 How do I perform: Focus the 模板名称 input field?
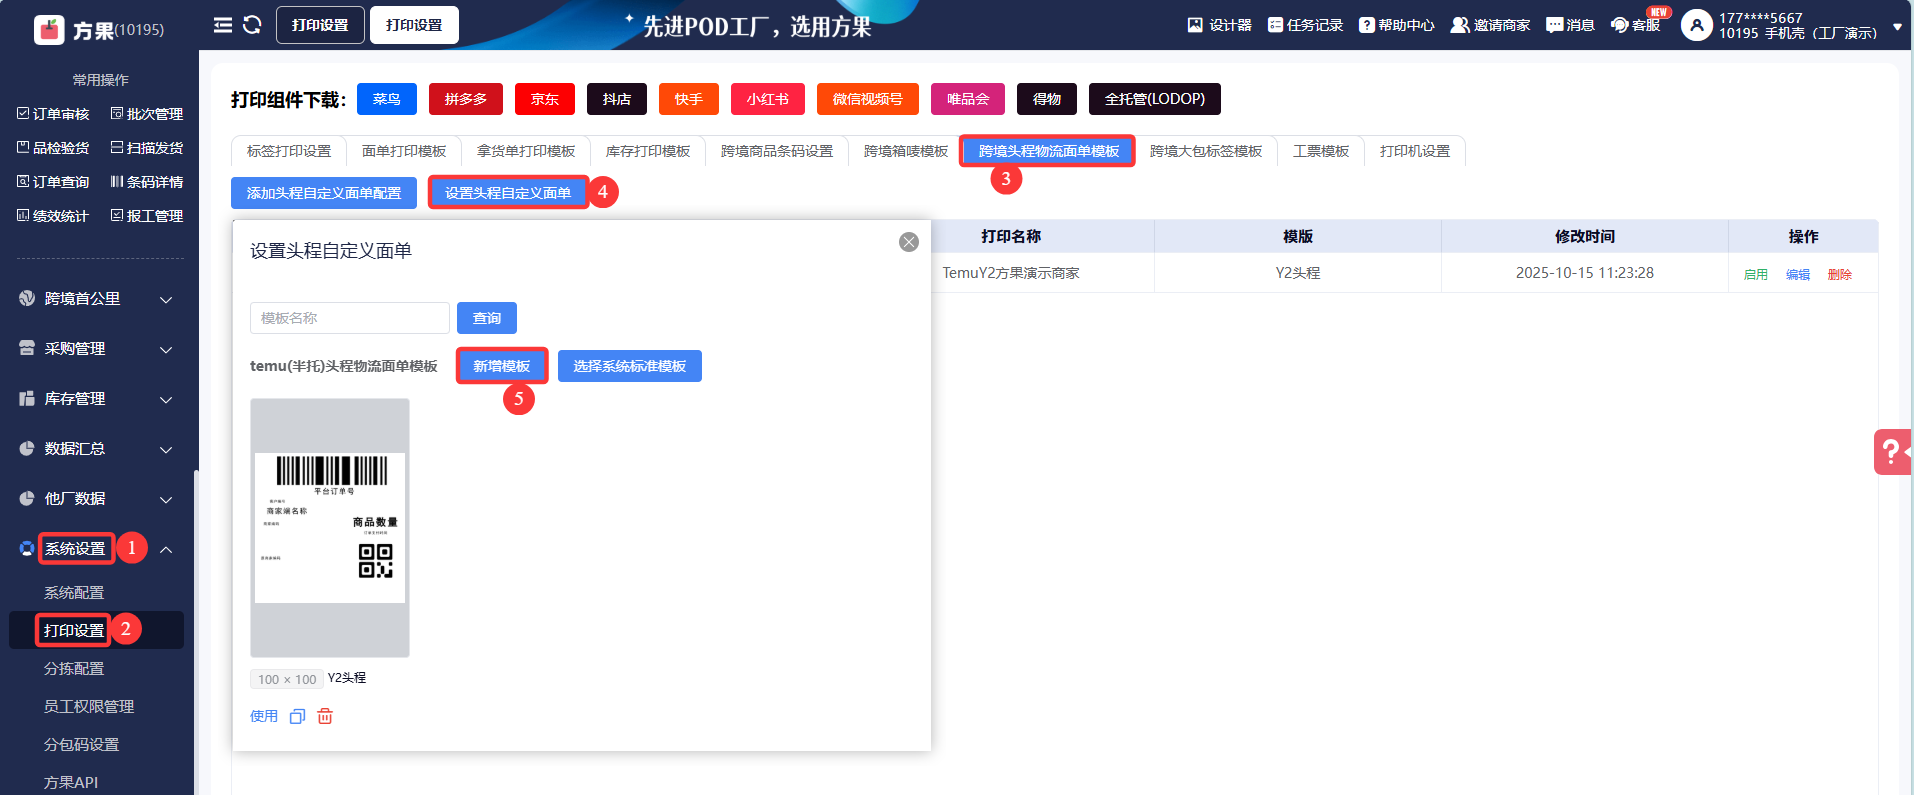(350, 318)
